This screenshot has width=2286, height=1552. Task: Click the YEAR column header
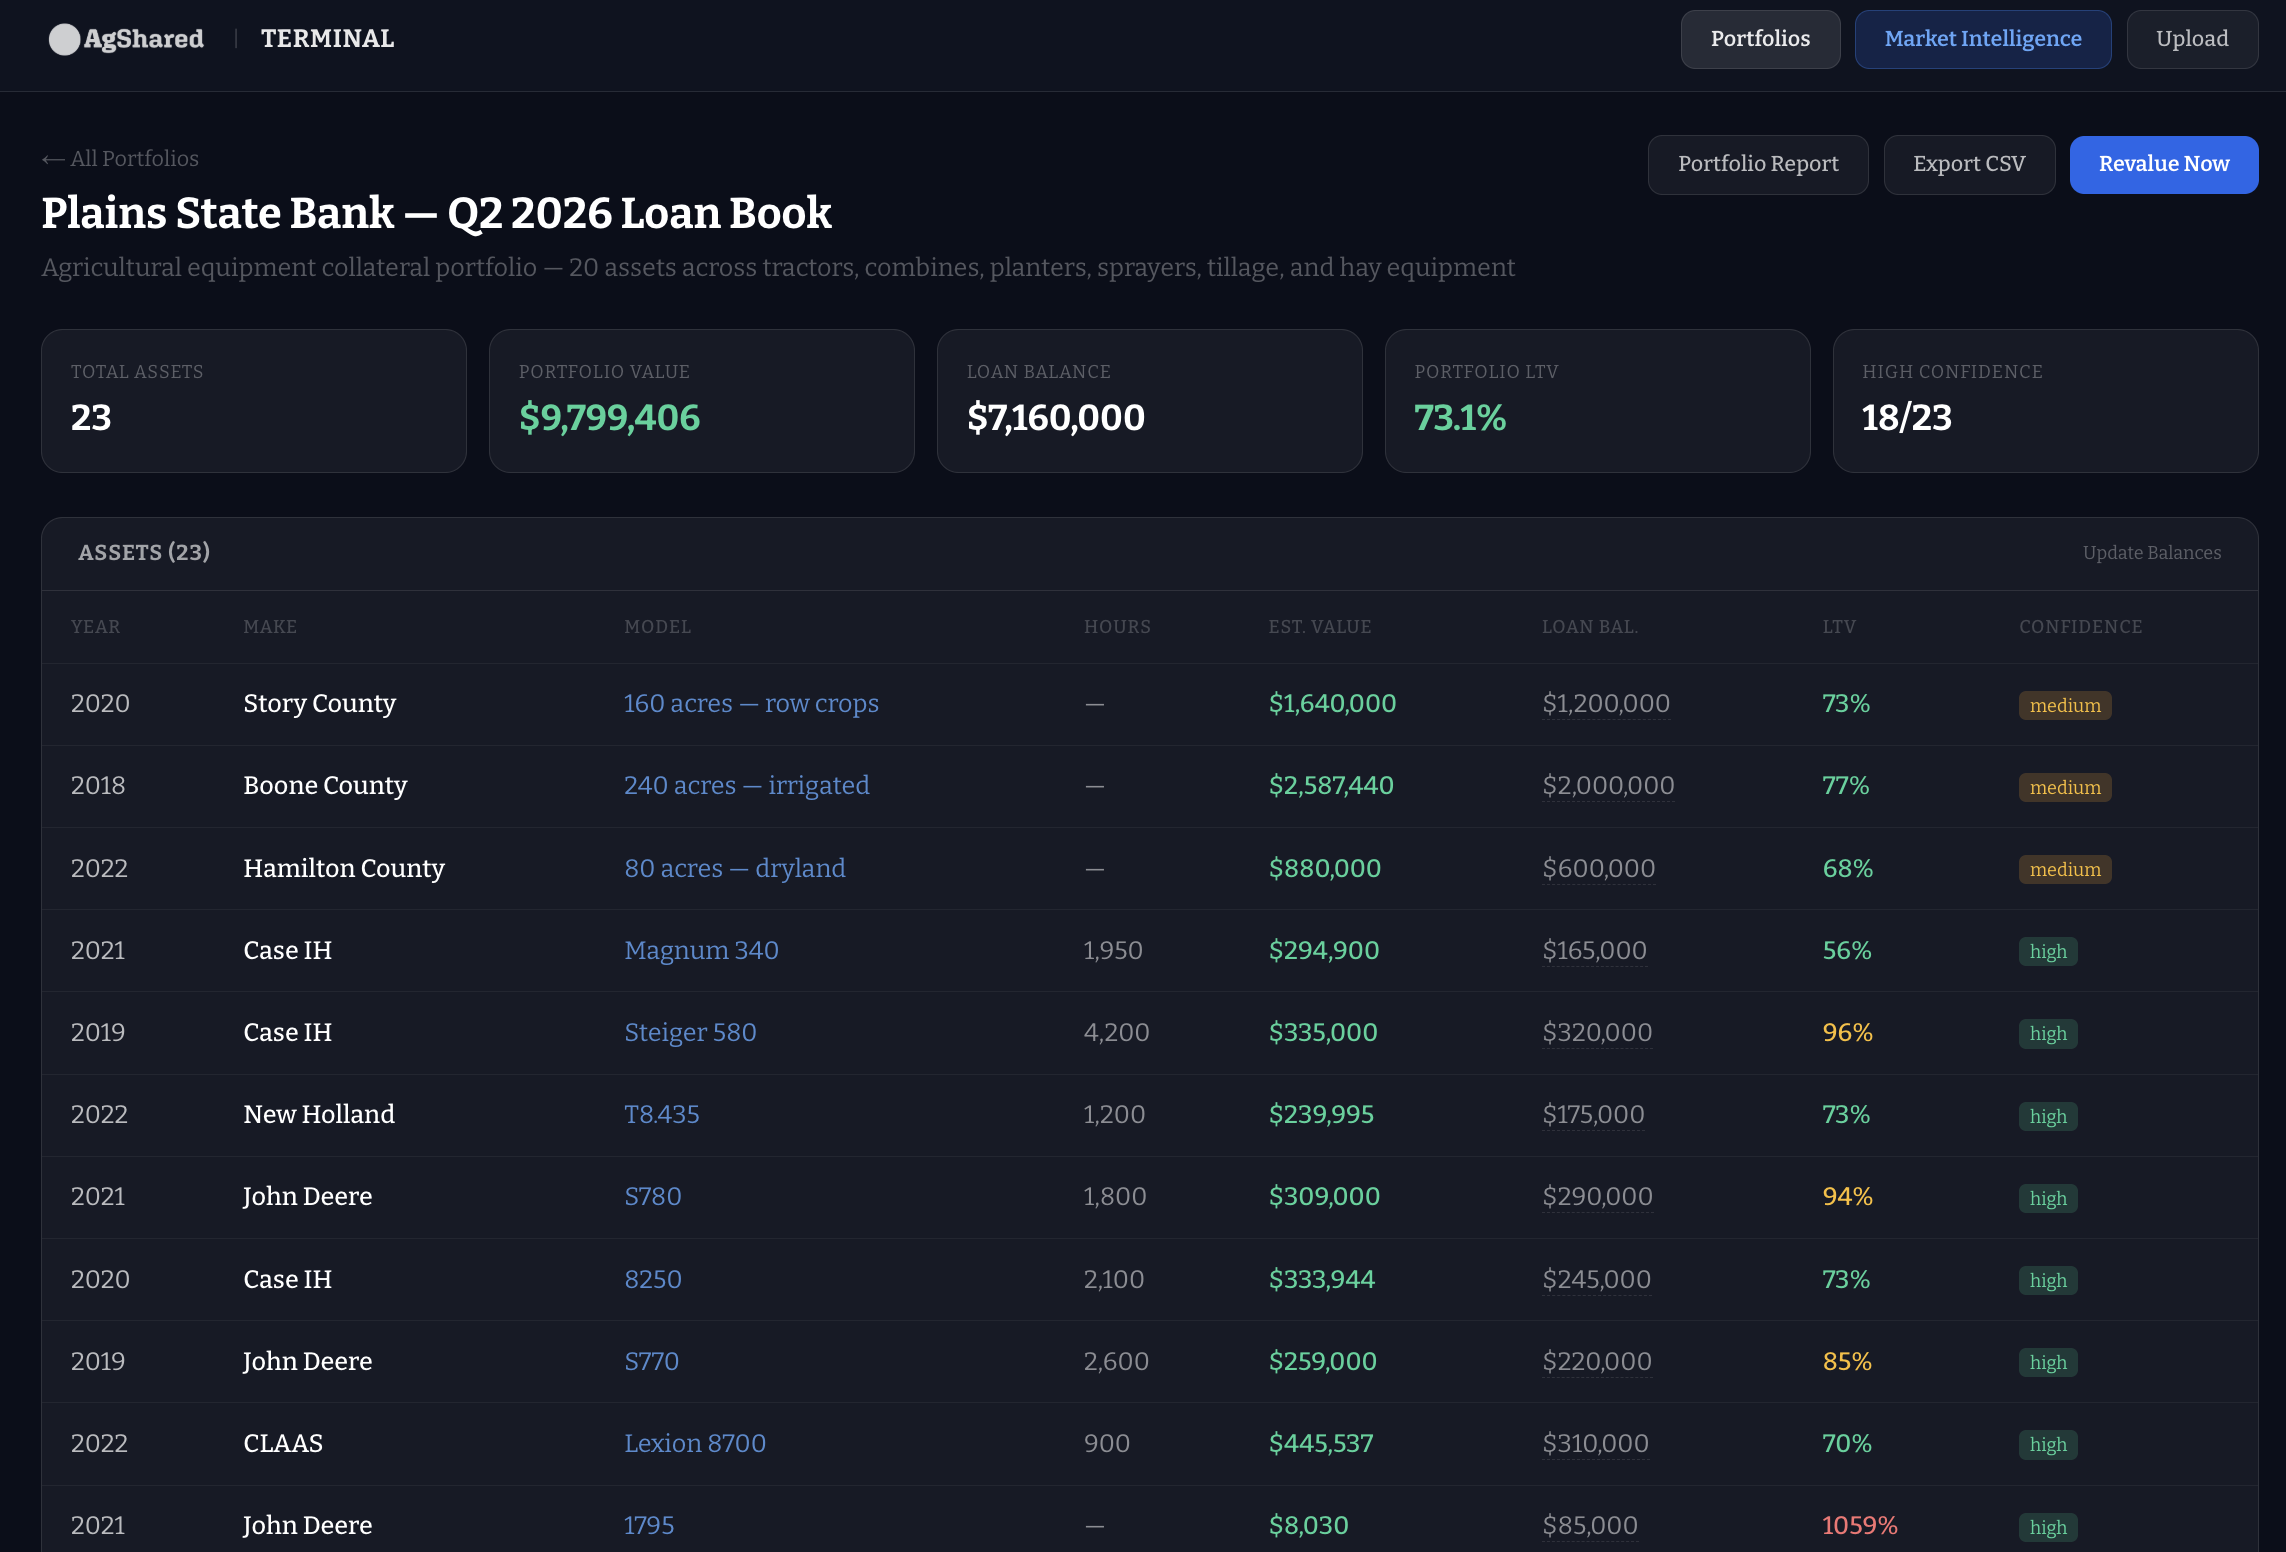95,626
